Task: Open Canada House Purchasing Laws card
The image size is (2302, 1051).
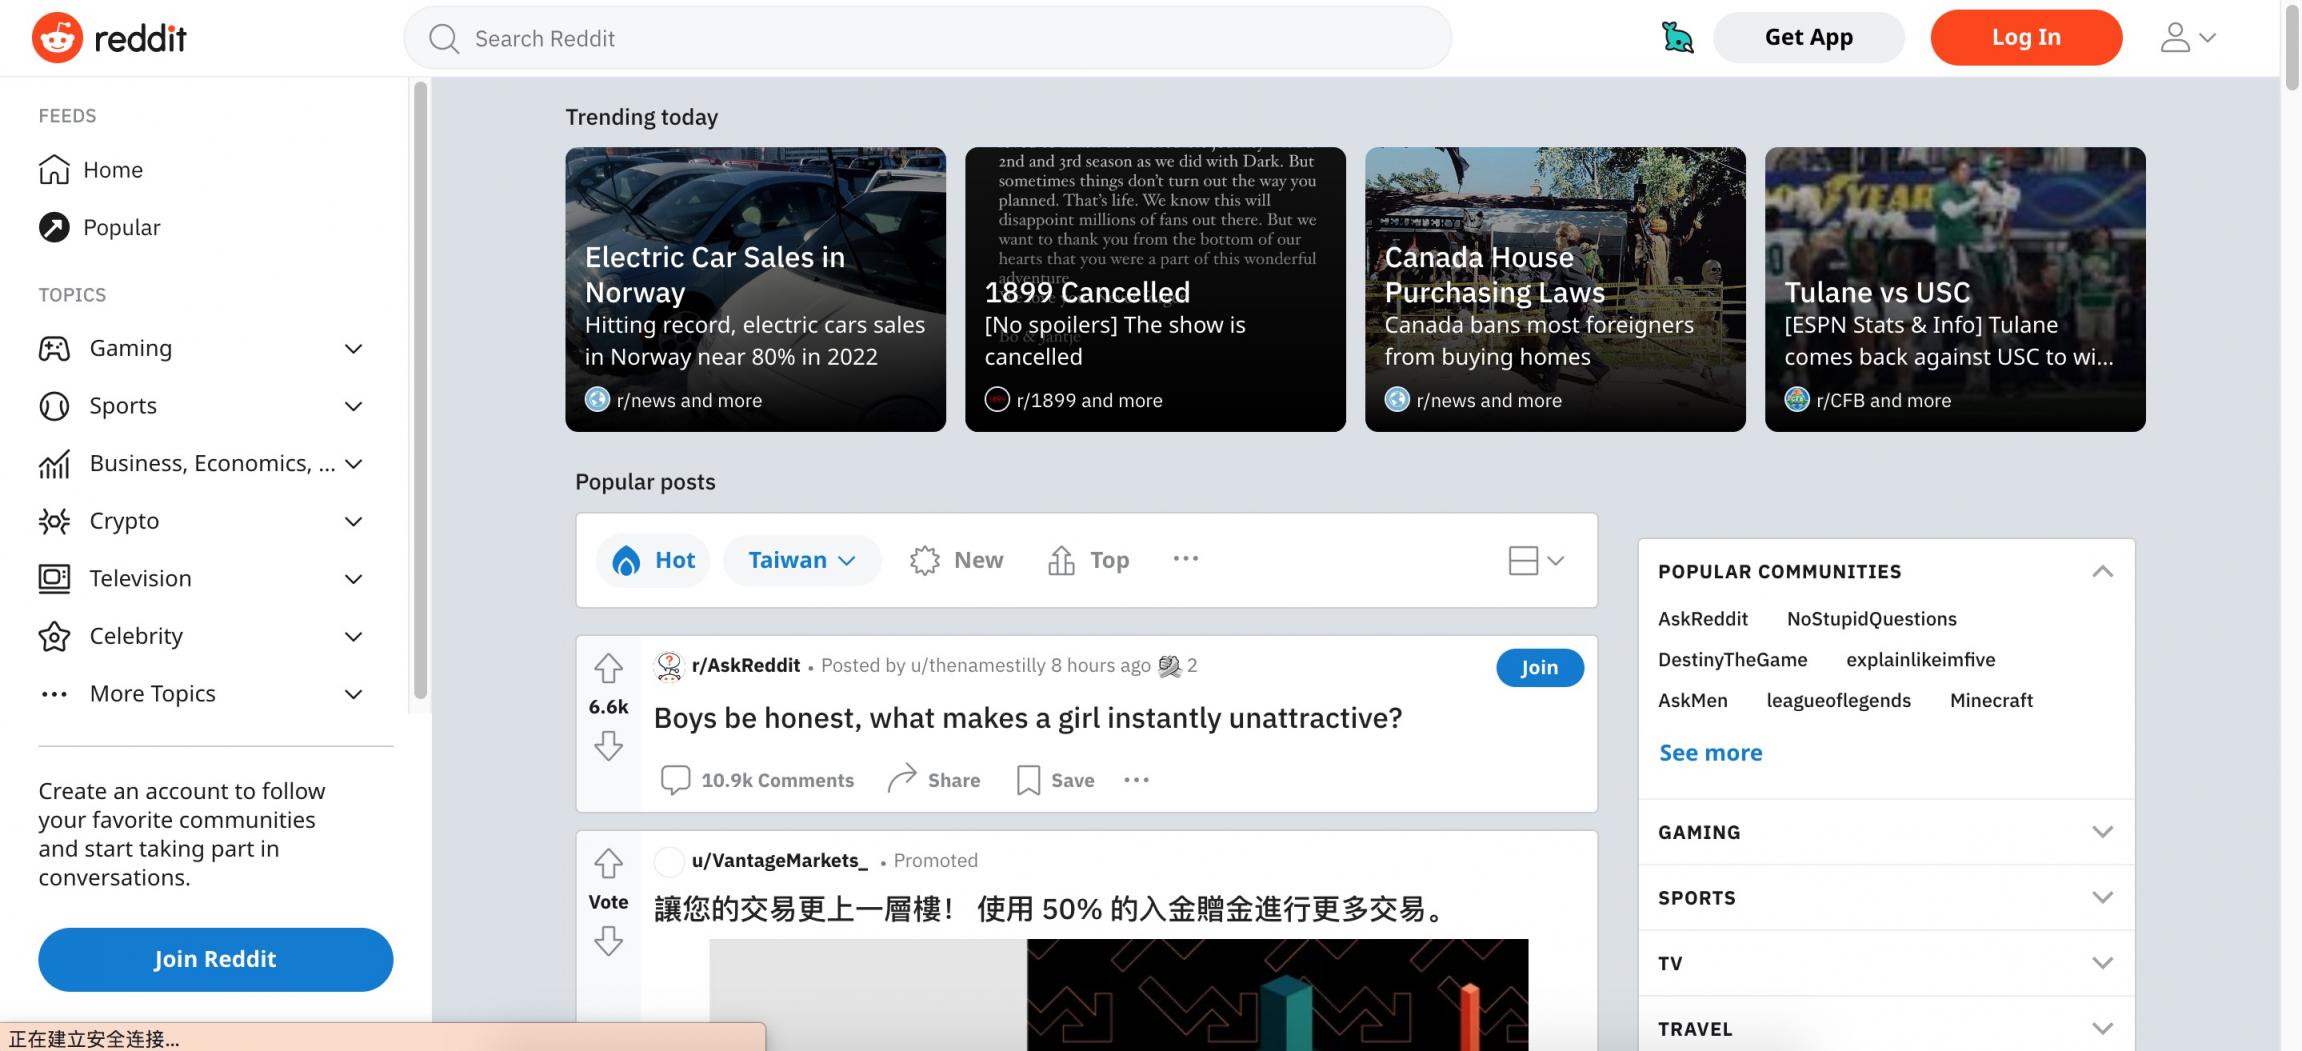Action: [x=1555, y=289]
